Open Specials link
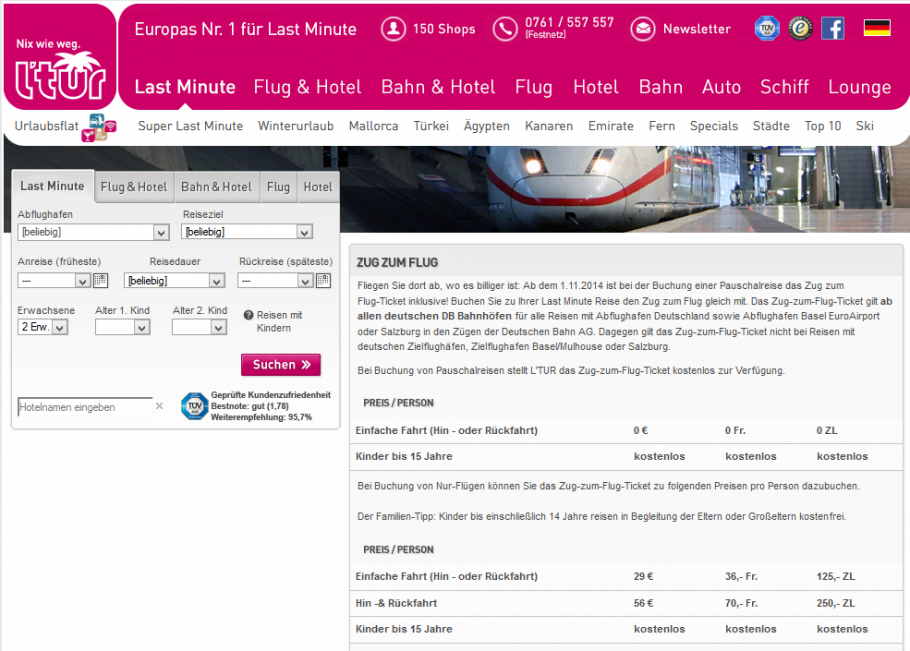Screen dimensions: 910x651 click(714, 126)
